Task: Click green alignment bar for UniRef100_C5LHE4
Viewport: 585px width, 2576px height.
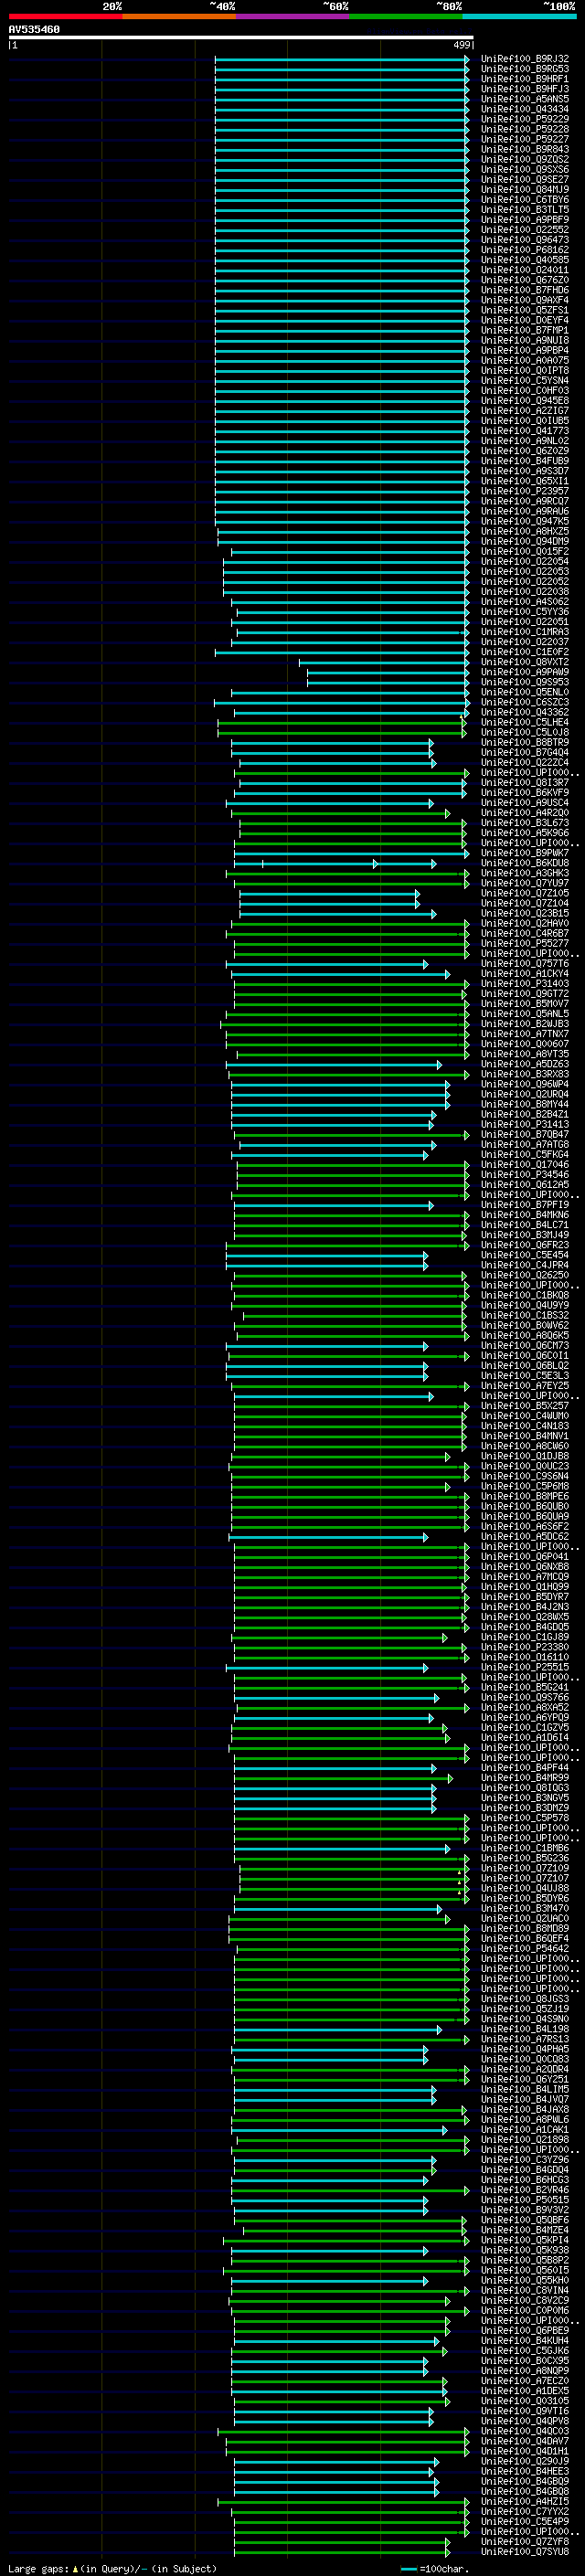Action: (x=342, y=722)
